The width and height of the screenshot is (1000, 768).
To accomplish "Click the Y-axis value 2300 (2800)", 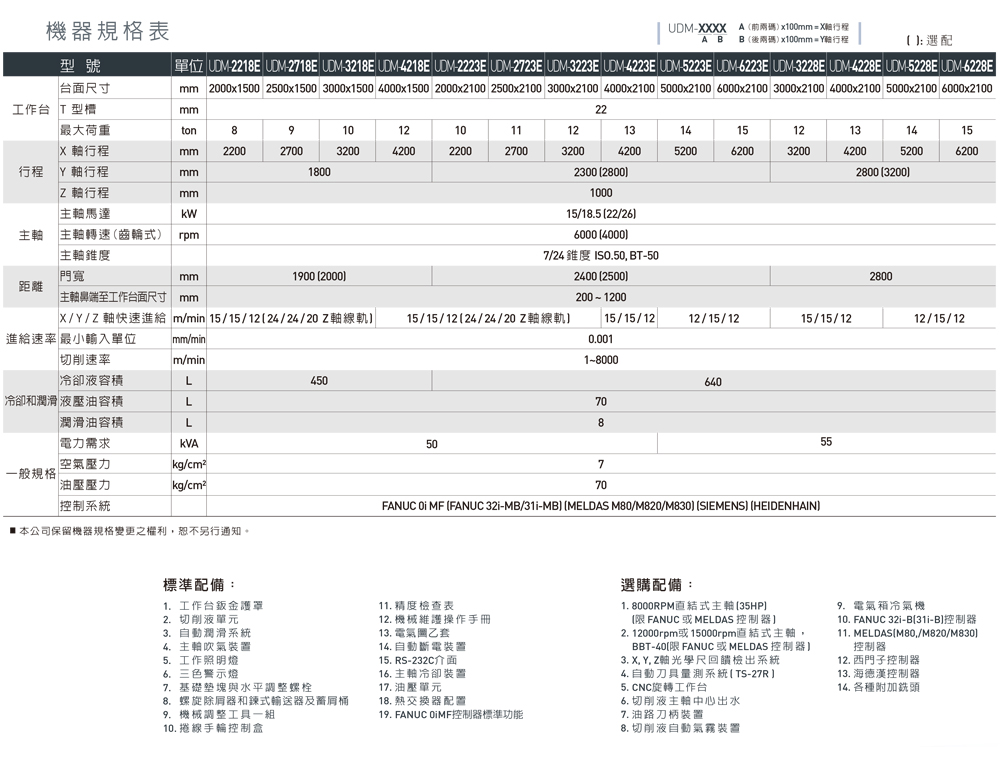I will tap(601, 172).
